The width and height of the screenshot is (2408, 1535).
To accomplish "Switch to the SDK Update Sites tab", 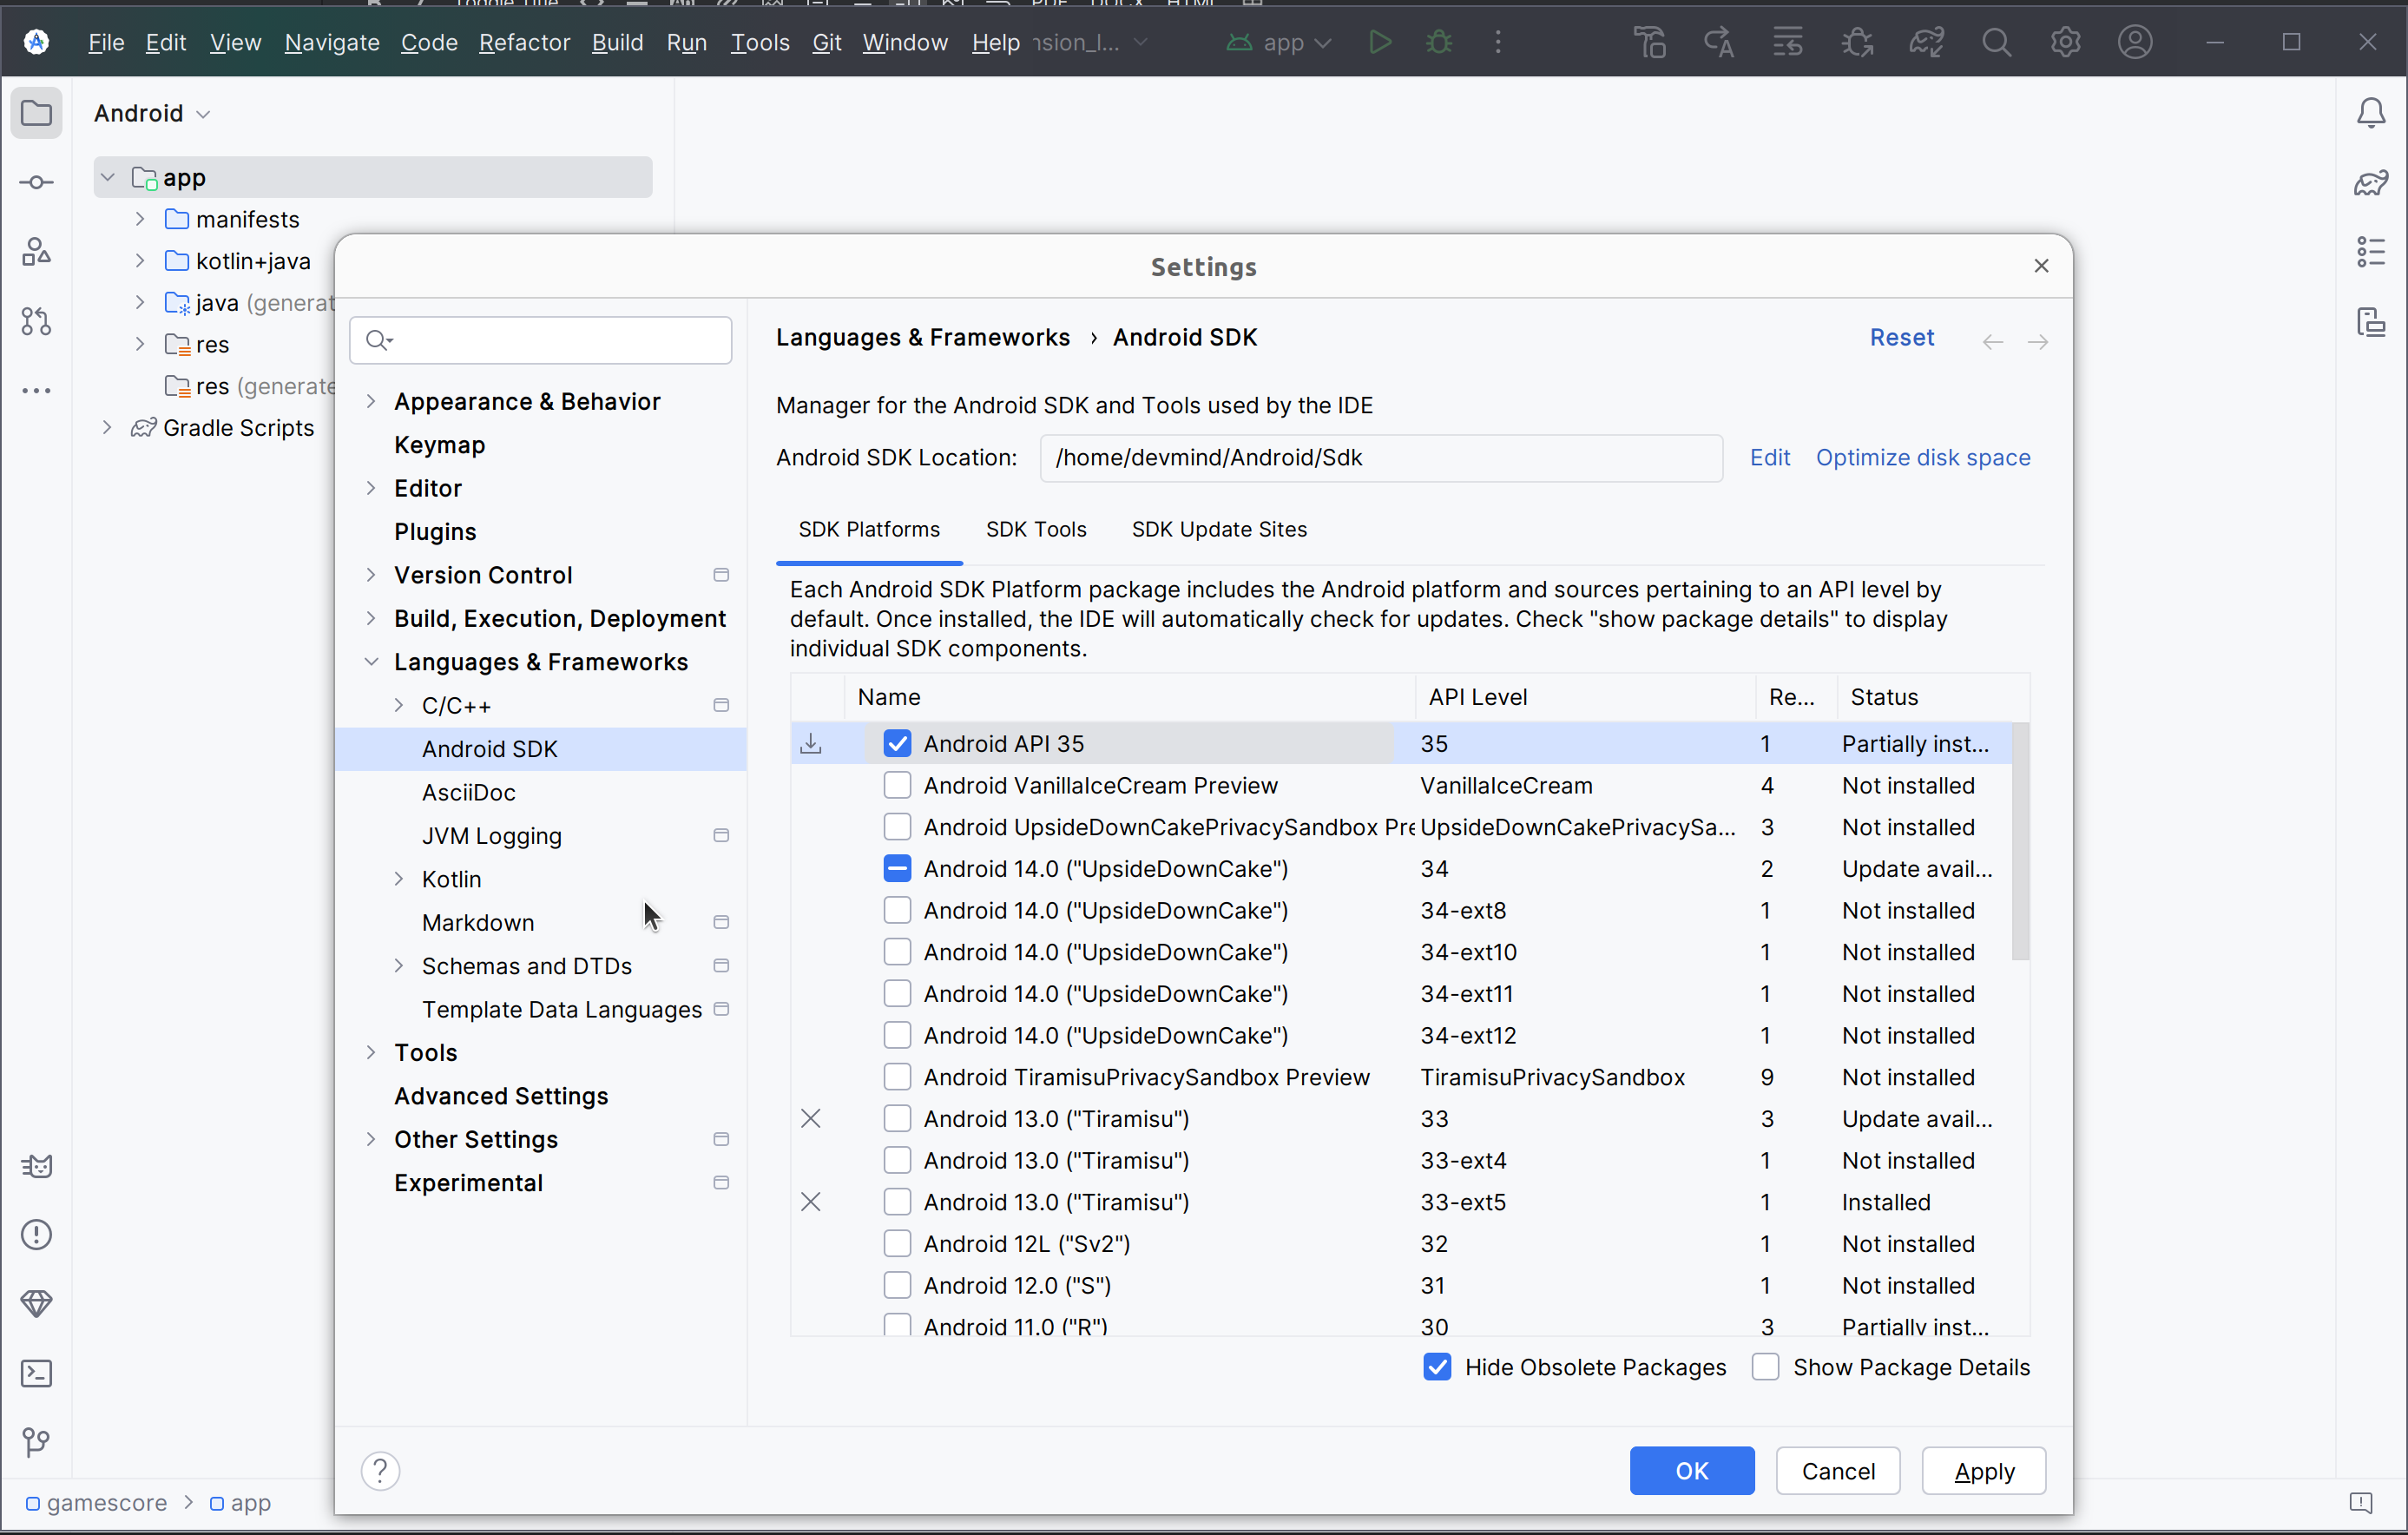I will click(1218, 529).
